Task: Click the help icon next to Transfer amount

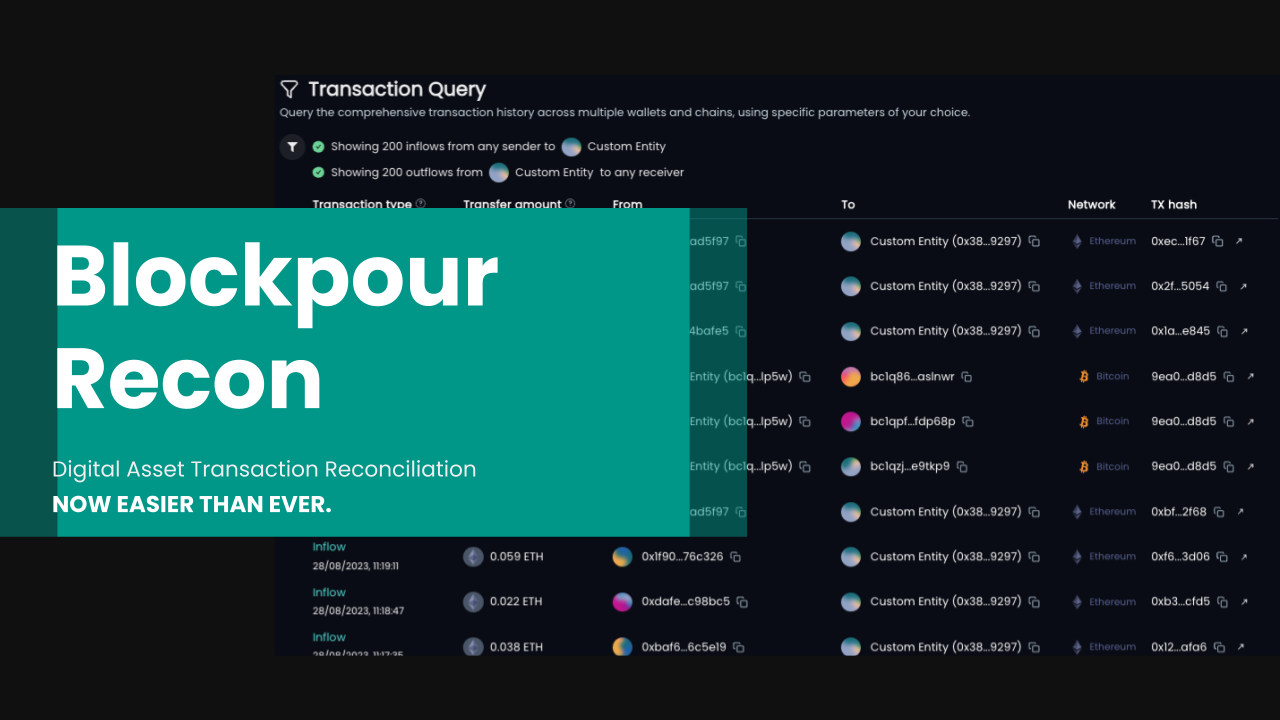Action: click(570, 203)
